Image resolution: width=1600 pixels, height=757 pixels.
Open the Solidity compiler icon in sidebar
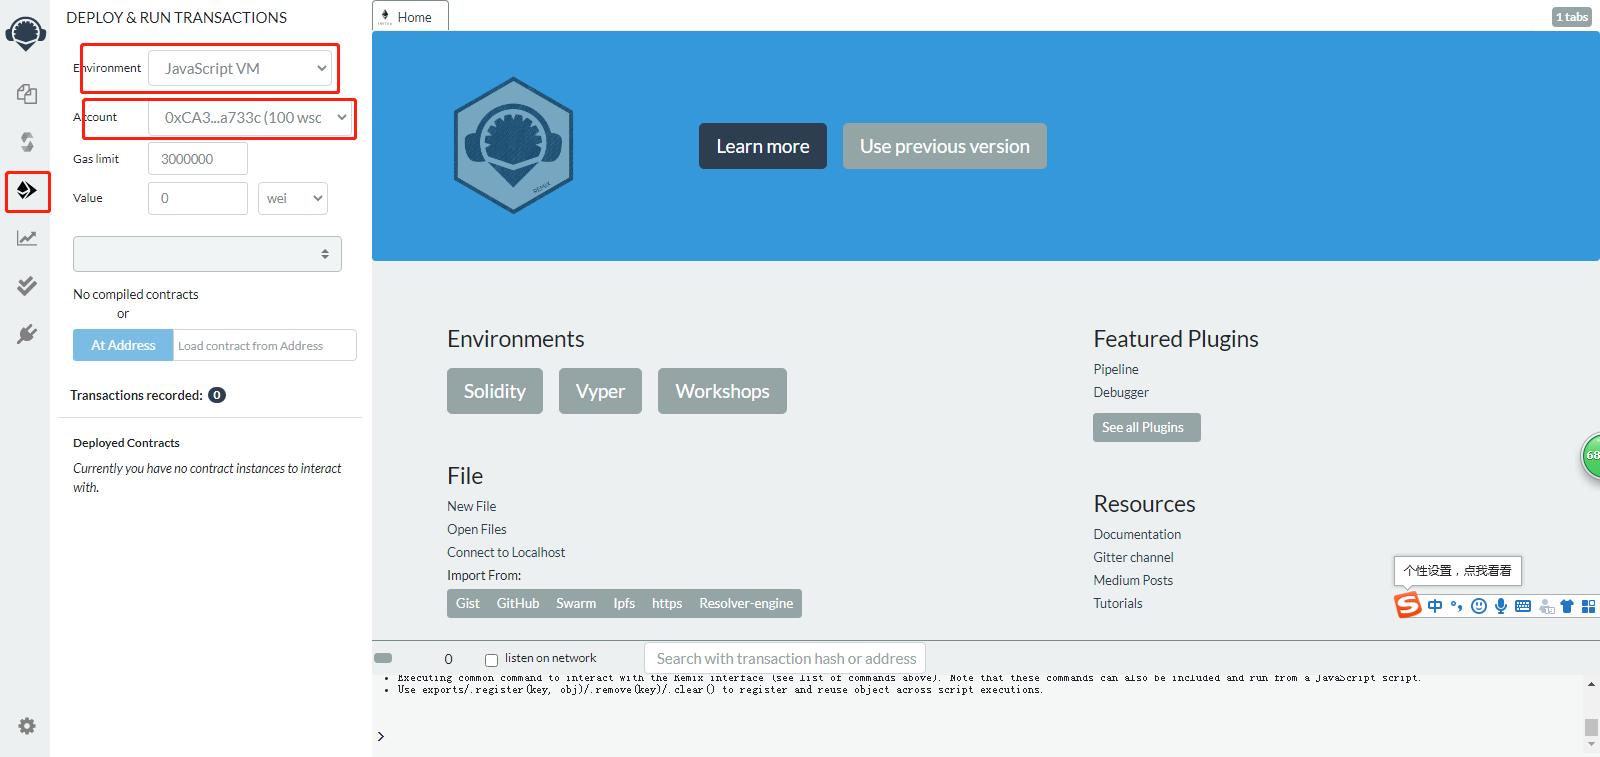(x=27, y=142)
